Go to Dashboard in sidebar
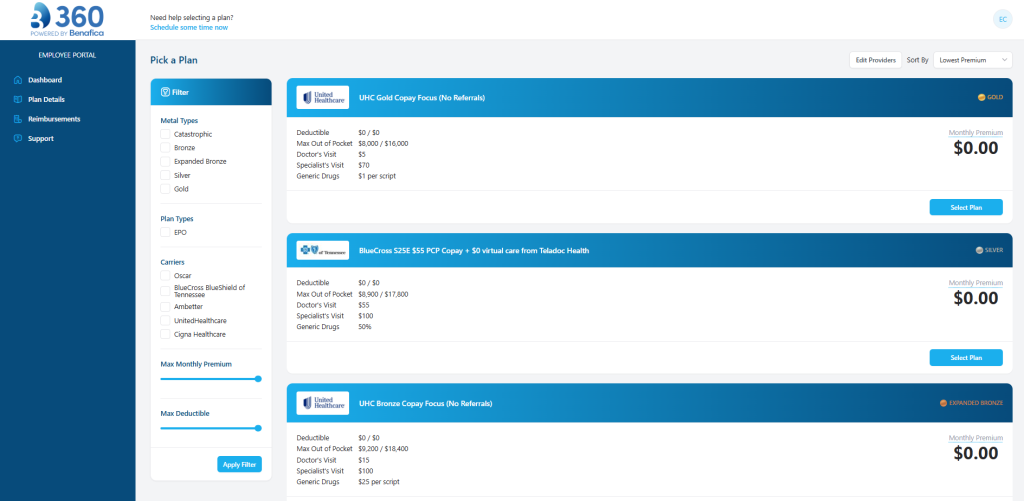 pos(45,80)
